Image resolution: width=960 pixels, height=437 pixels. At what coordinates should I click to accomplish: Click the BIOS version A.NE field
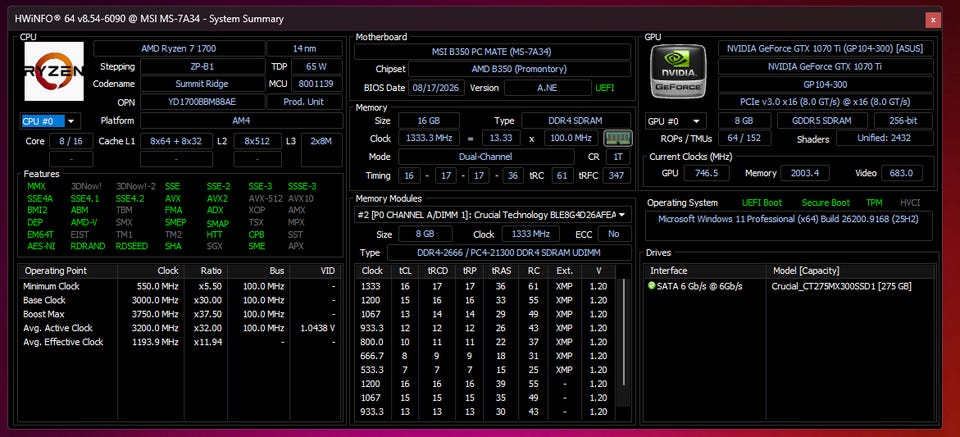pyautogui.click(x=547, y=88)
